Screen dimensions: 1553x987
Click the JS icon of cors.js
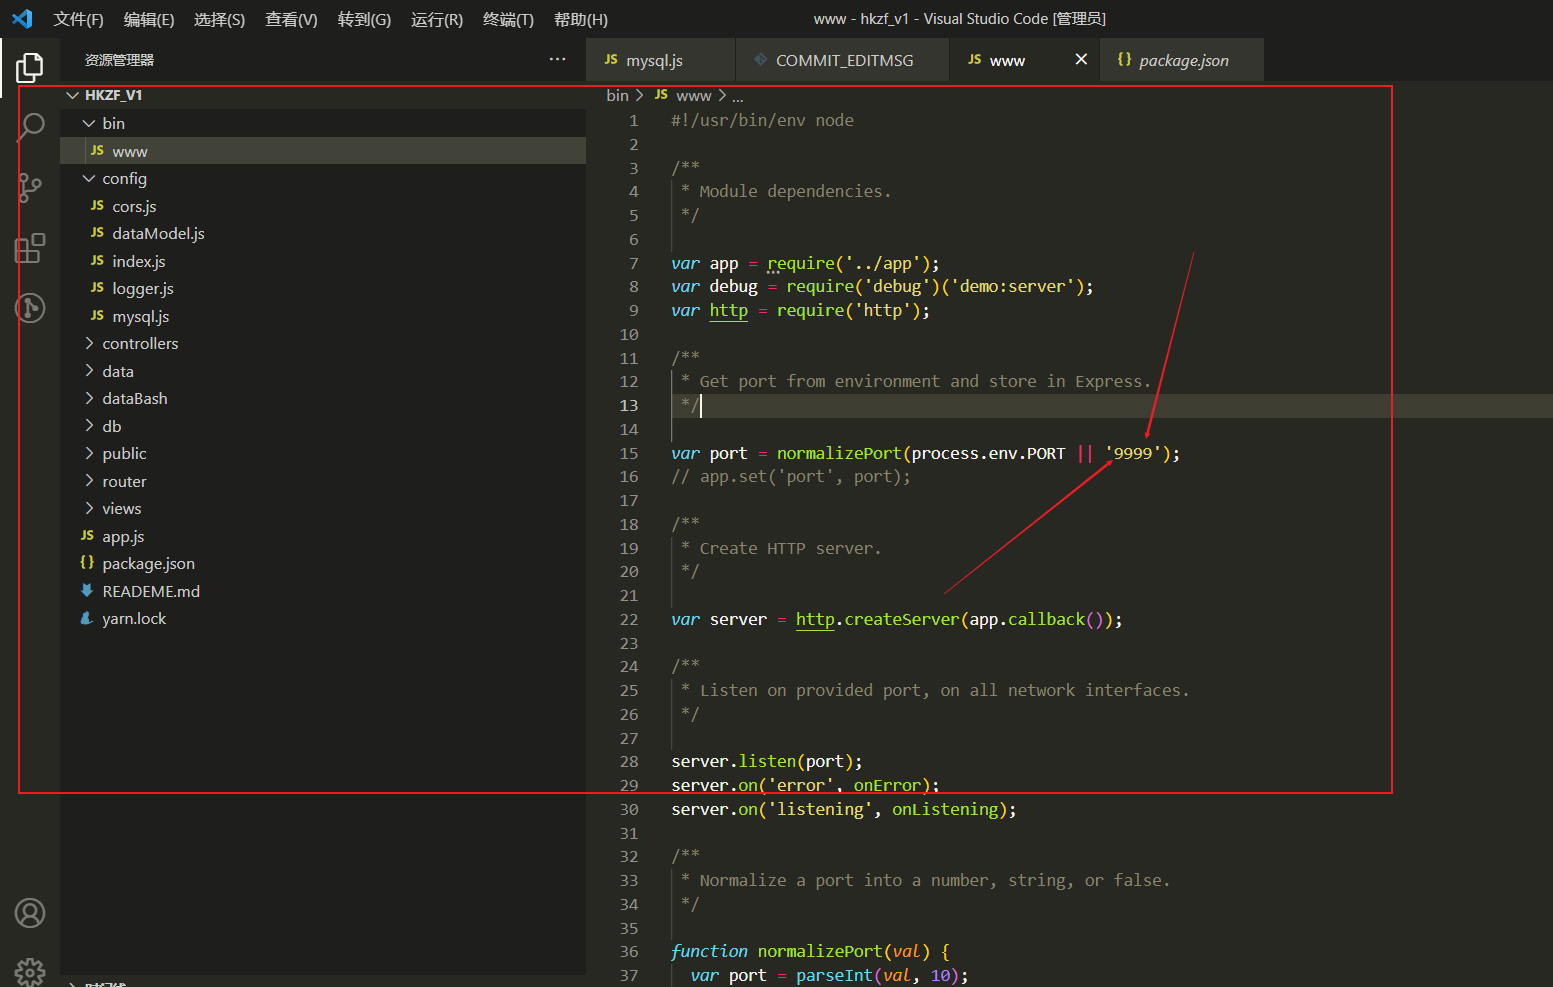pos(97,206)
